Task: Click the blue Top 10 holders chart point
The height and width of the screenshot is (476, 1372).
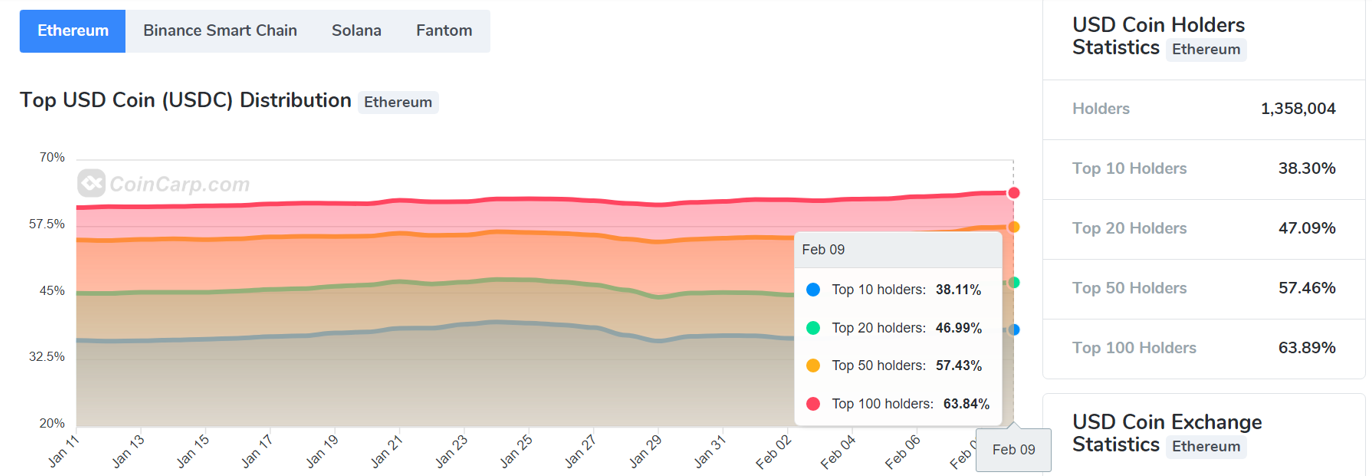Action: click(1014, 330)
